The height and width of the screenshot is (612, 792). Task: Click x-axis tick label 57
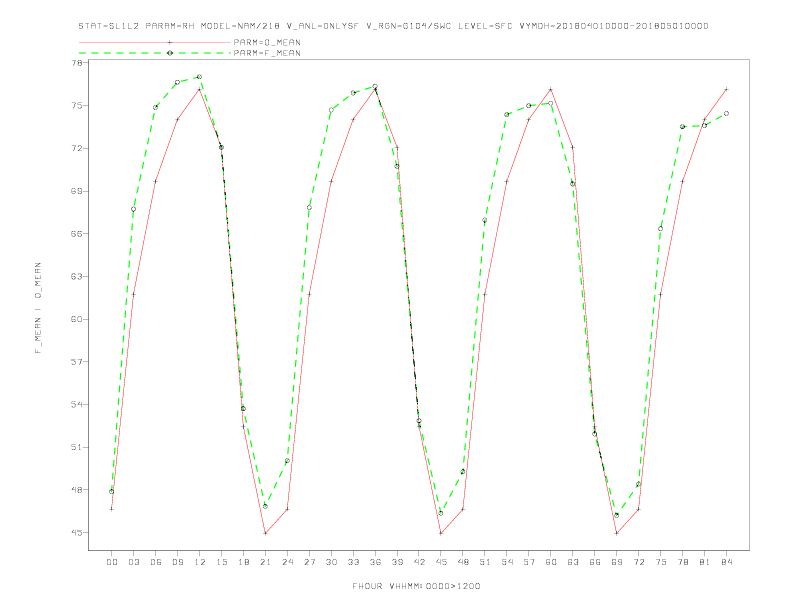pyautogui.click(x=529, y=562)
